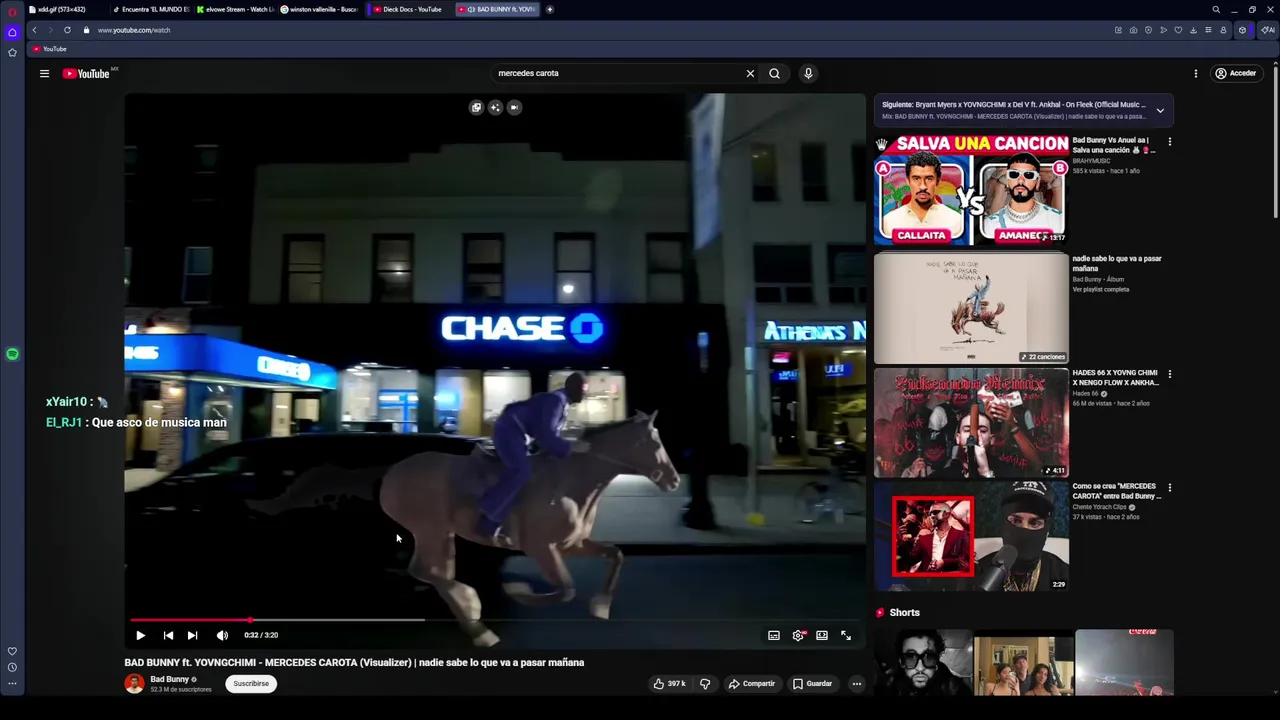Open options for Como se crea video
Screen dimensions: 1280x720
[x=1169, y=488]
